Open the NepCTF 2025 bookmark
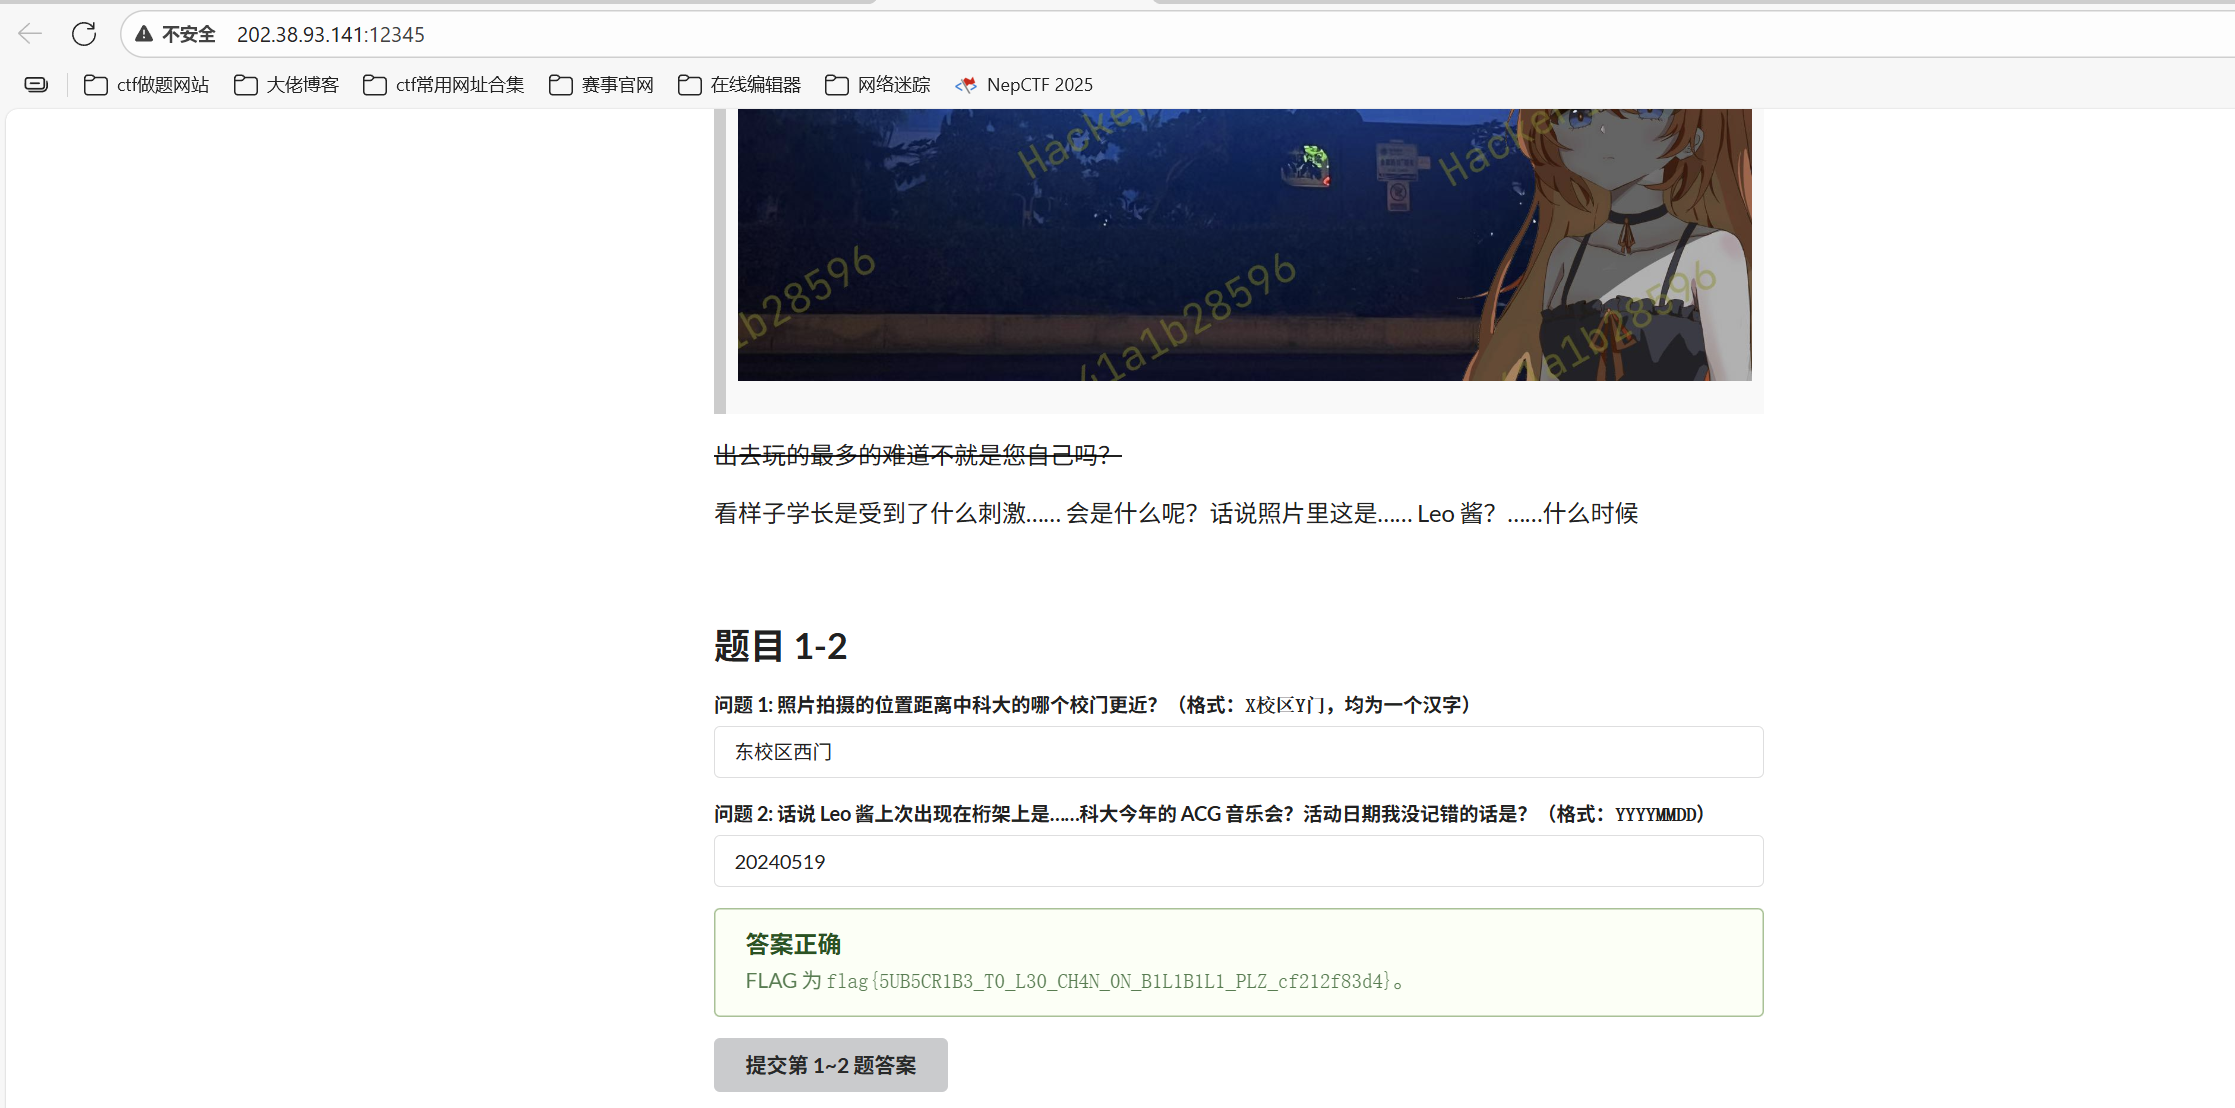 tap(1024, 85)
